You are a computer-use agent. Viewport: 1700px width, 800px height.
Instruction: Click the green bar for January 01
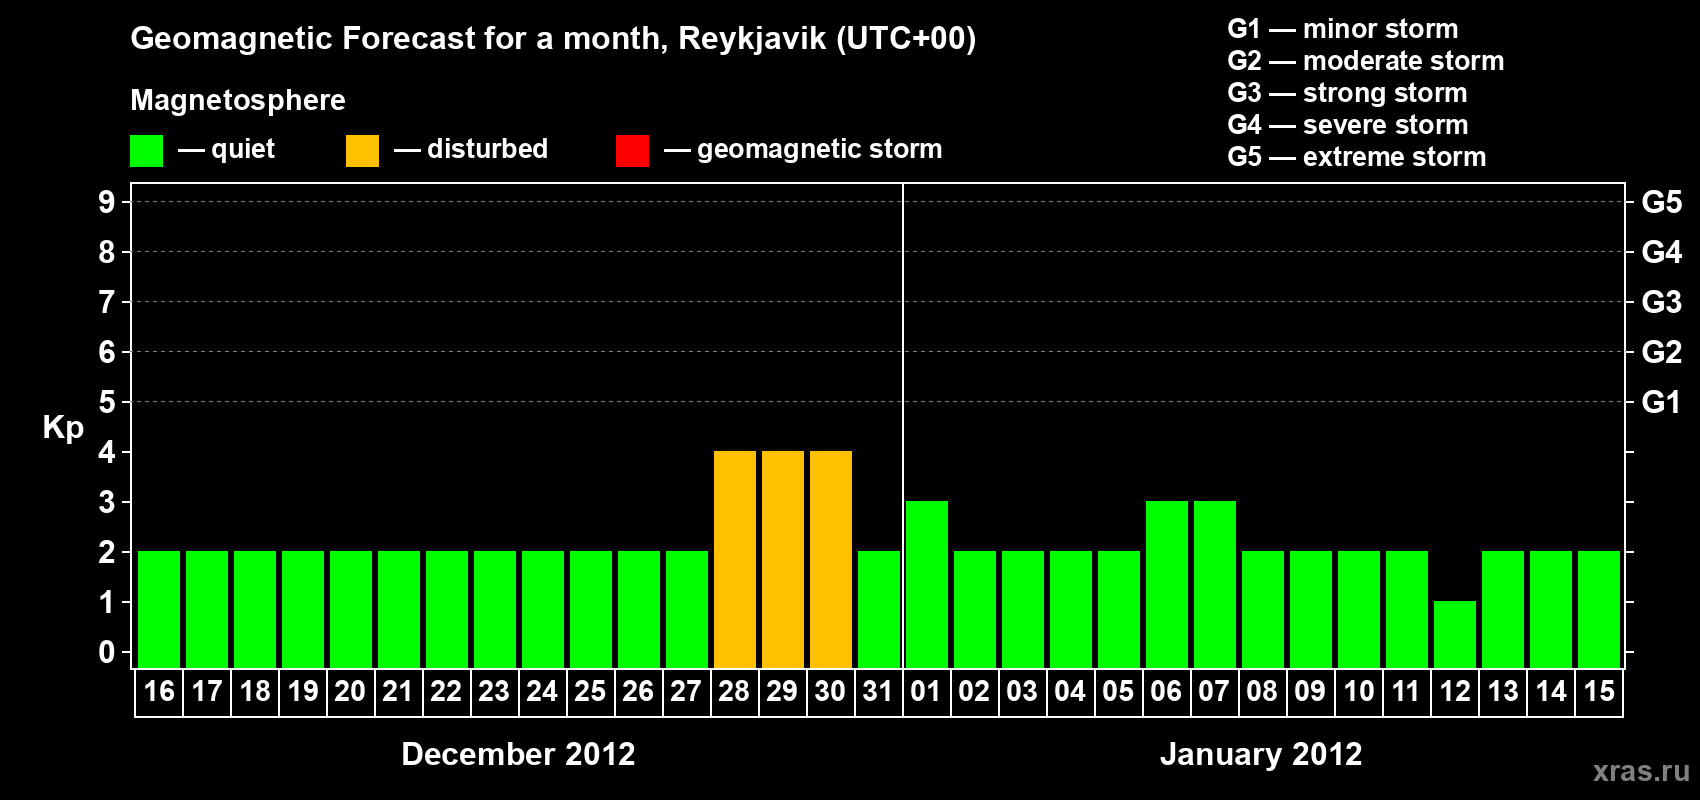(x=927, y=584)
